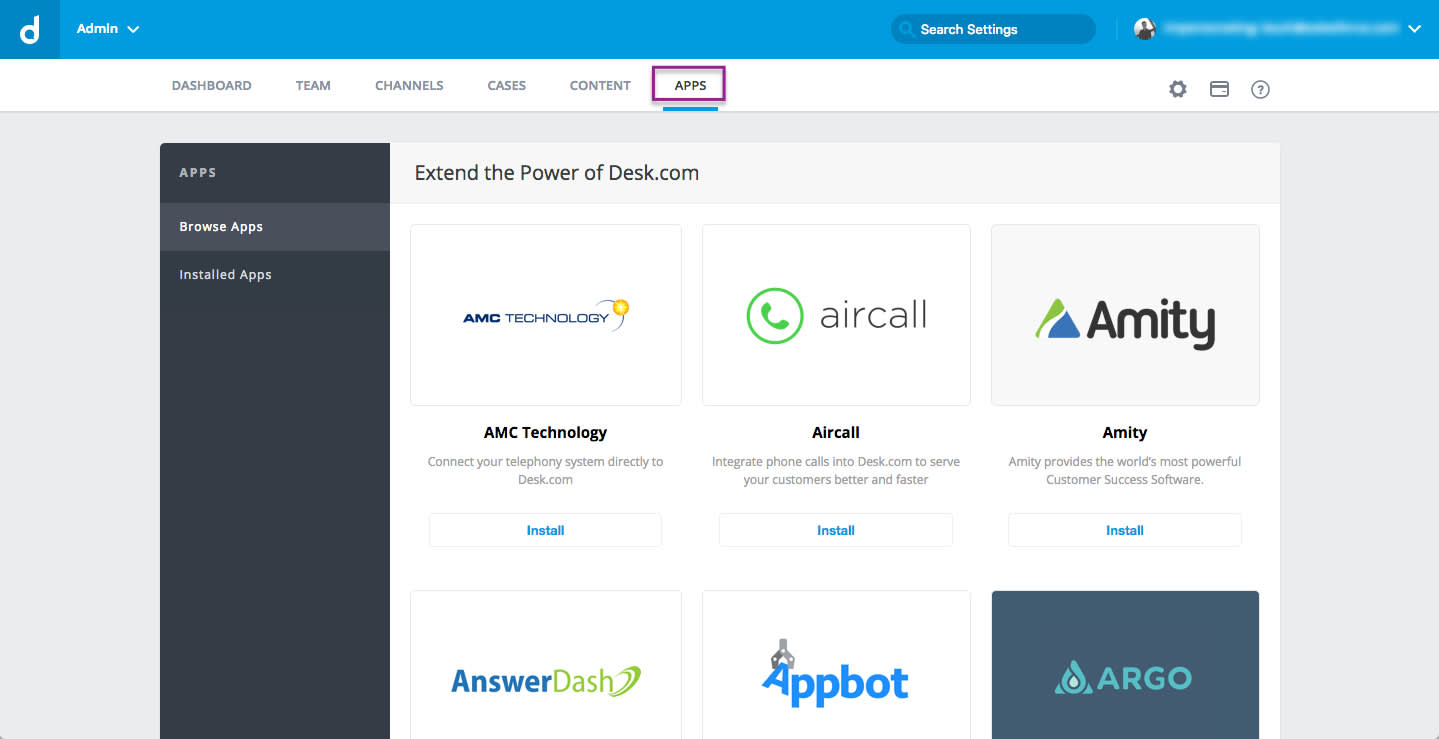
Task: Focus the Search Settings field
Action: pos(993,29)
